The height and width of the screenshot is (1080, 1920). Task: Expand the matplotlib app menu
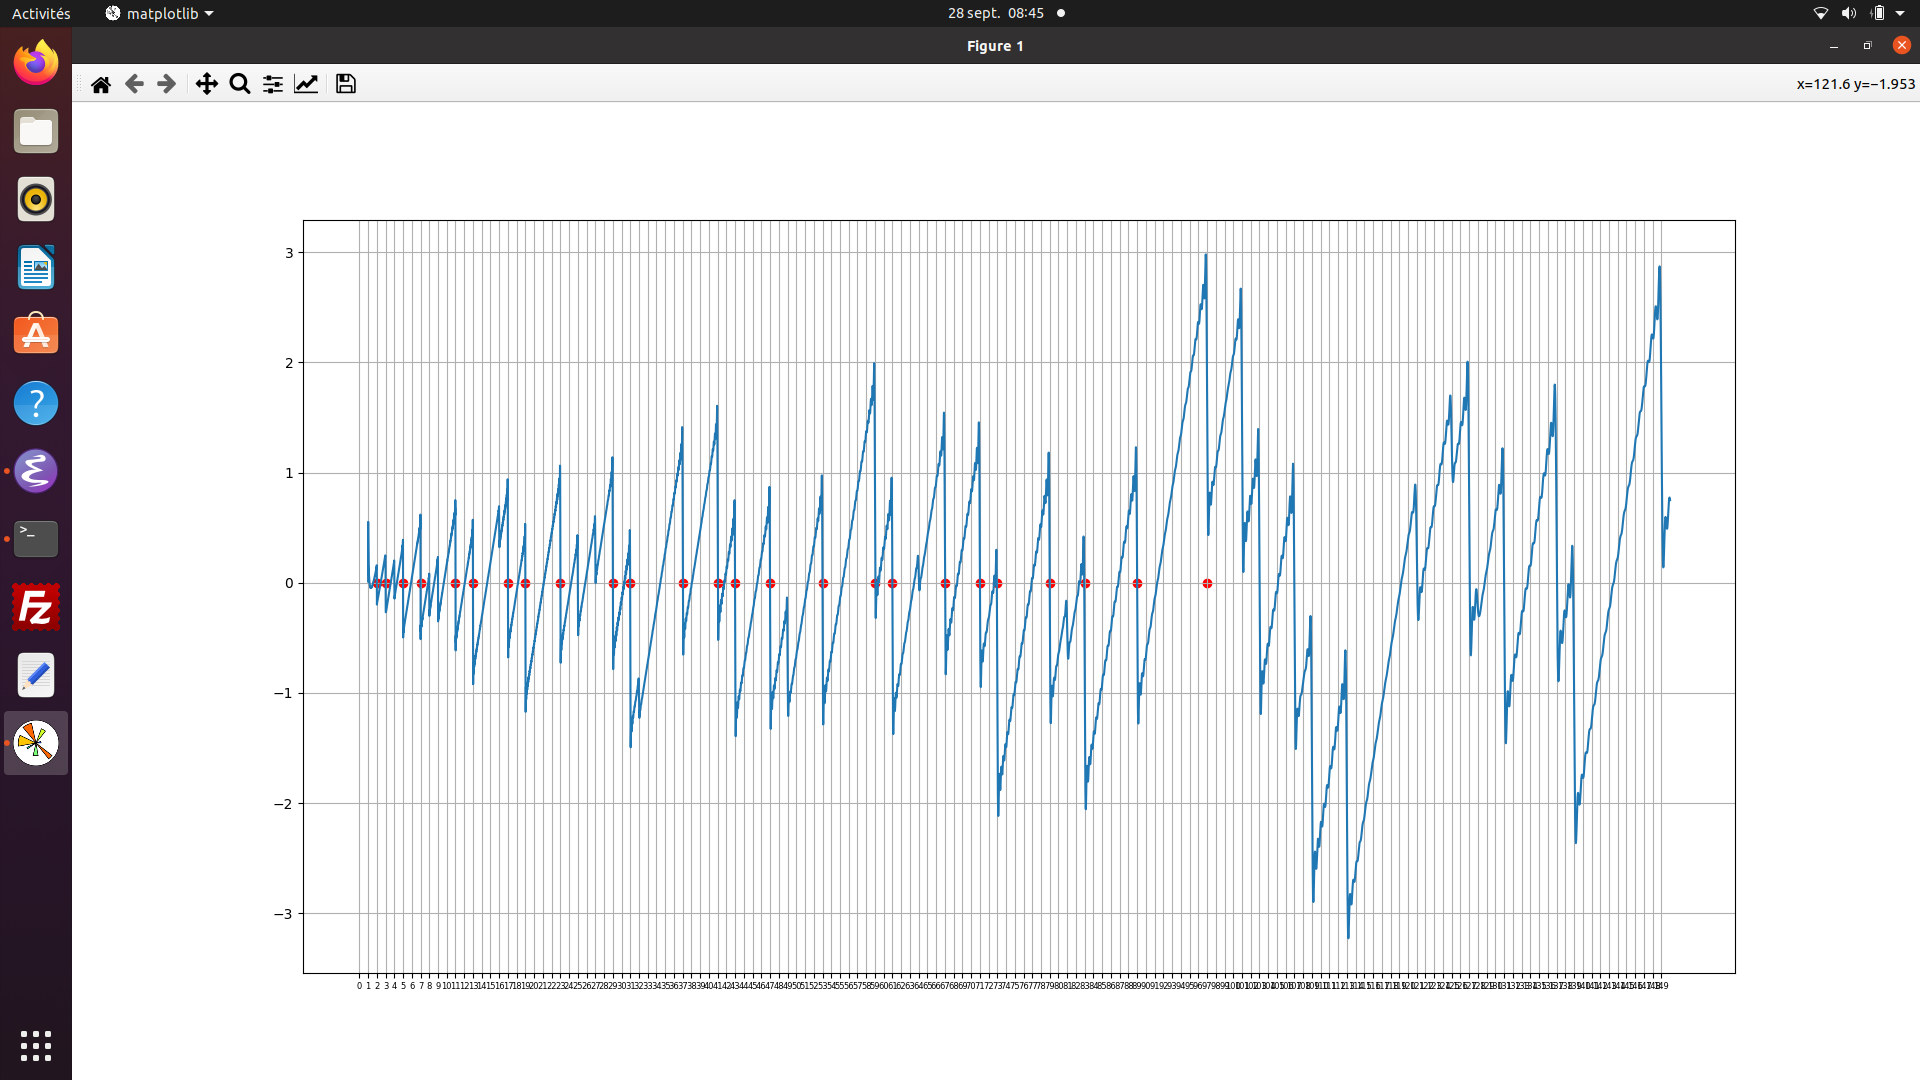160,13
